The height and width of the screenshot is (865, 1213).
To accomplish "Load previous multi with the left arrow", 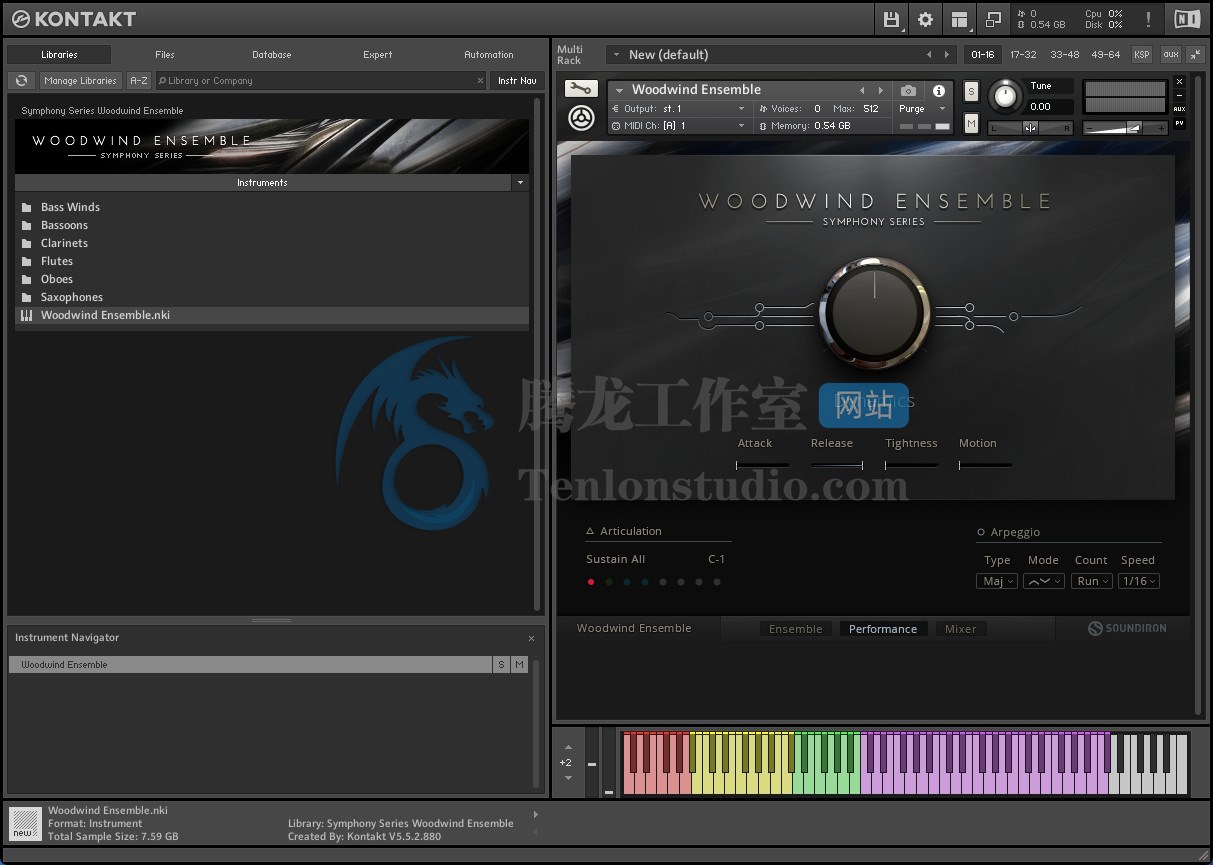I will pyautogui.click(x=929, y=55).
